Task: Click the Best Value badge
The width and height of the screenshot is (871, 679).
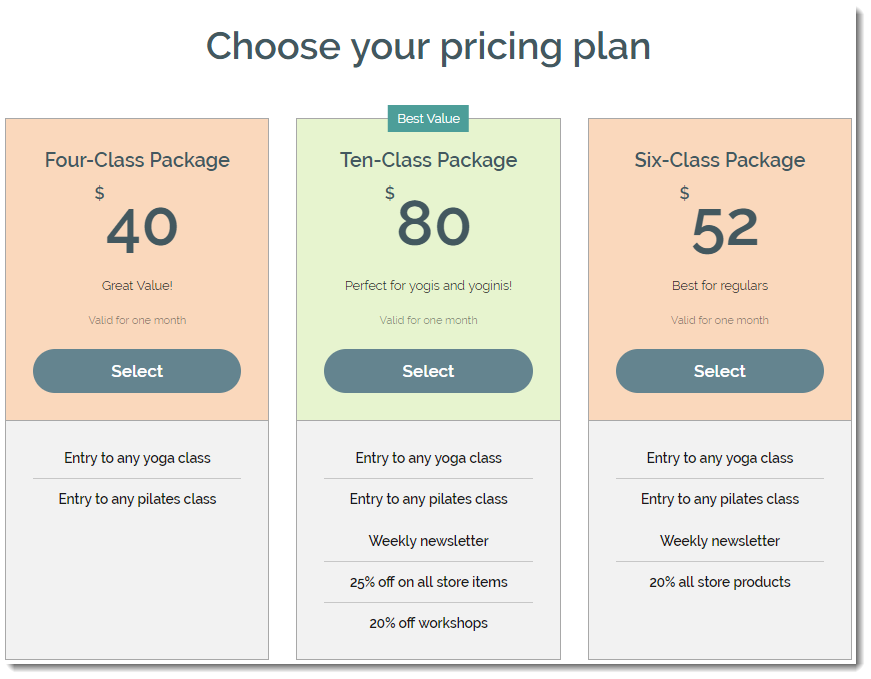Action: pyautogui.click(x=428, y=118)
